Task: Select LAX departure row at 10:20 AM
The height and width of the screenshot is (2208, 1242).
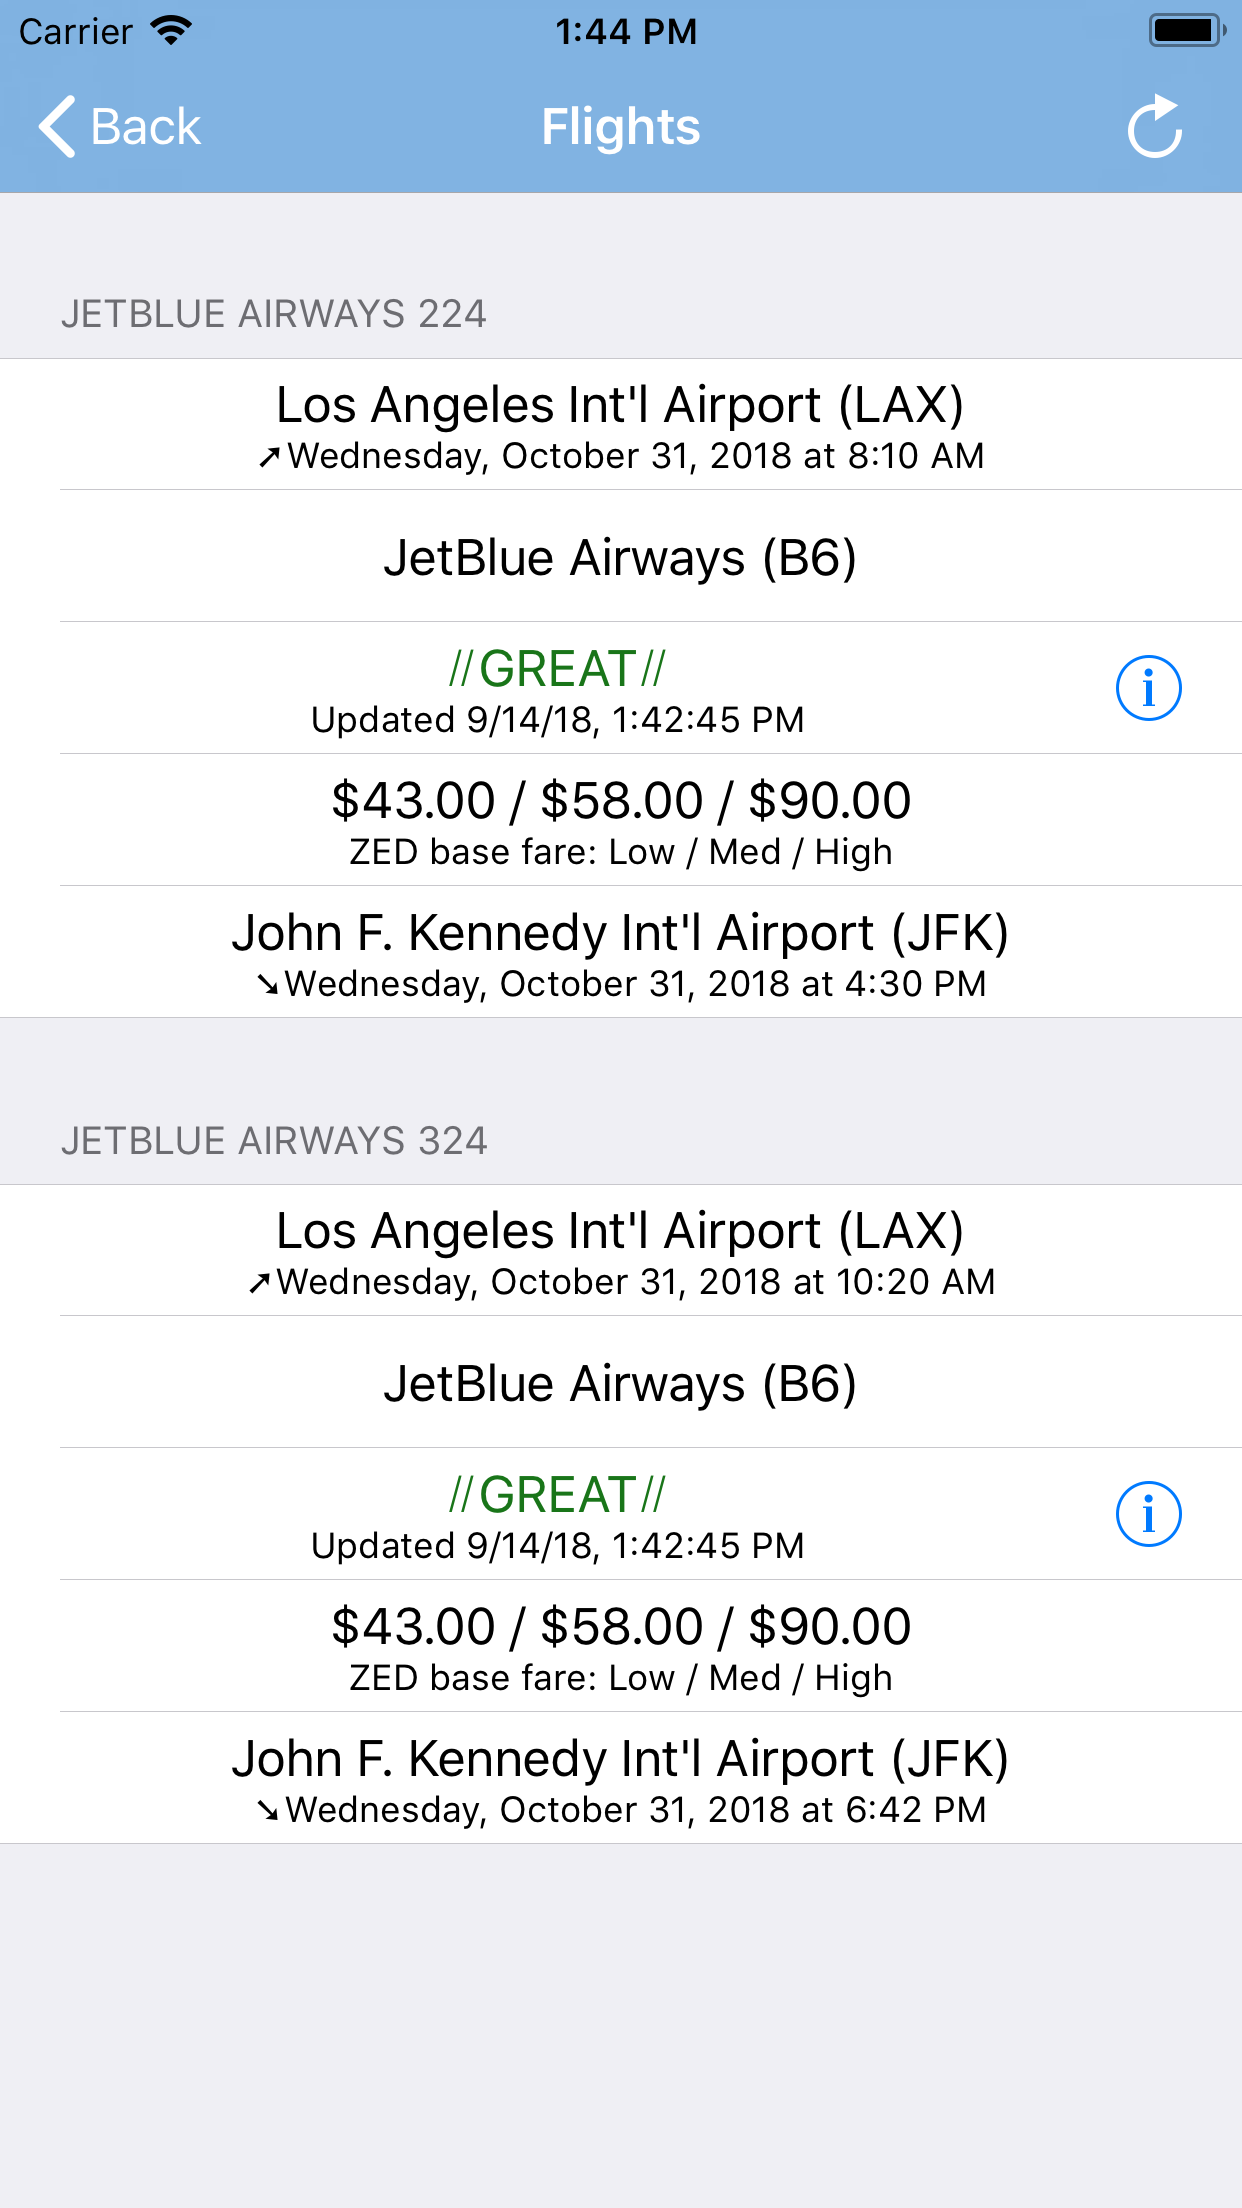Action: [621, 1251]
